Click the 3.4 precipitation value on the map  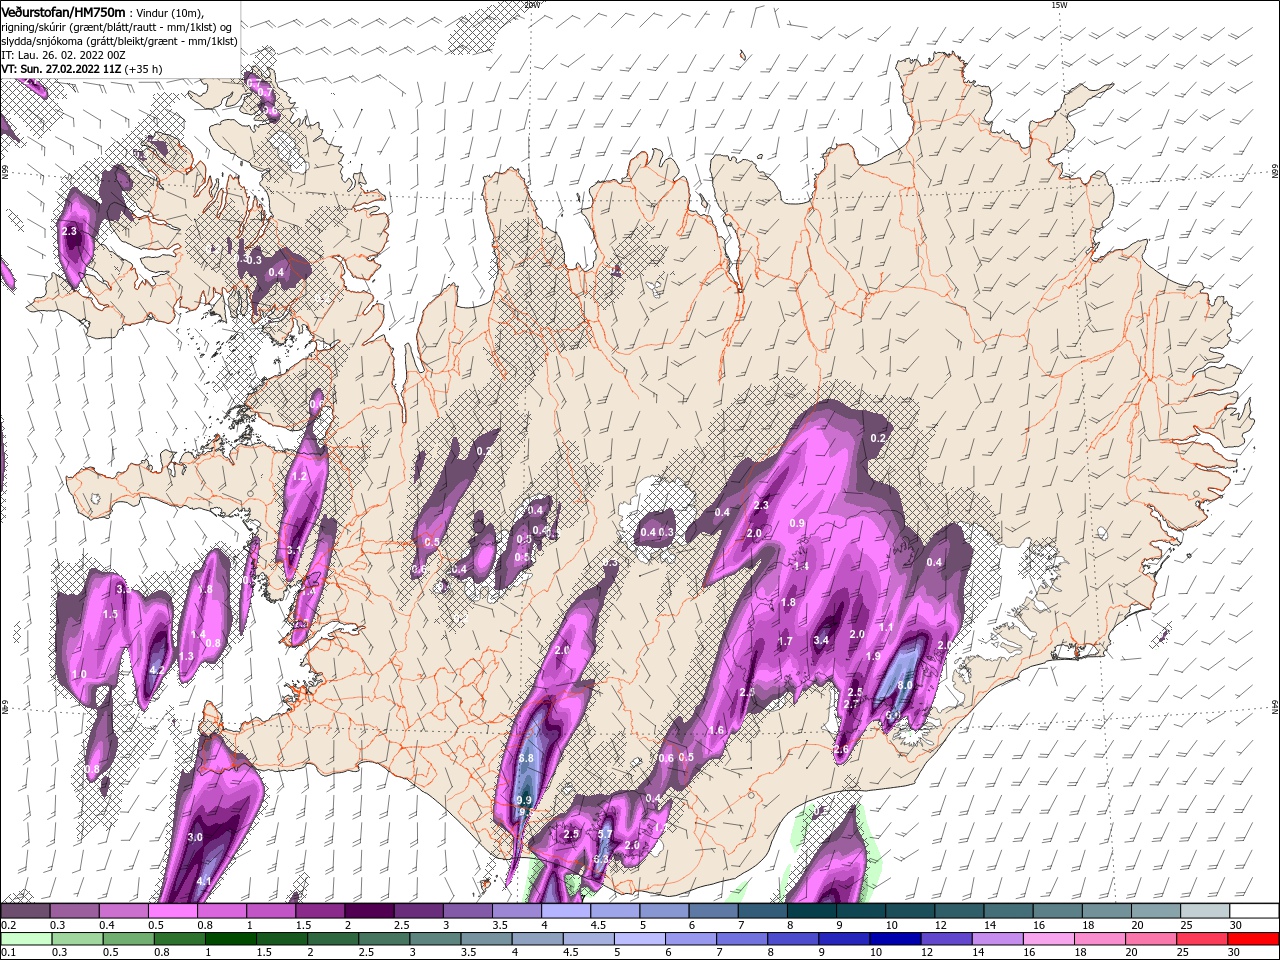pyautogui.click(x=822, y=640)
